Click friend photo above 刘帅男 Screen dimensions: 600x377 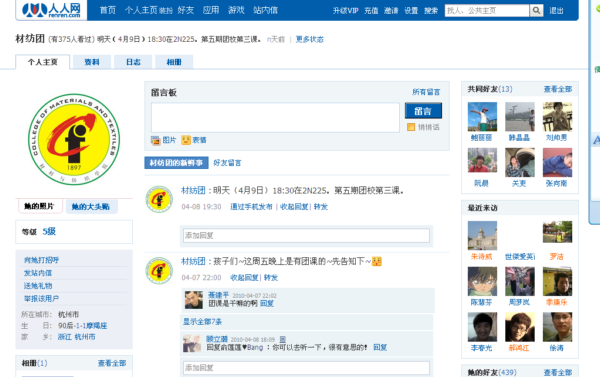[557, 117]
